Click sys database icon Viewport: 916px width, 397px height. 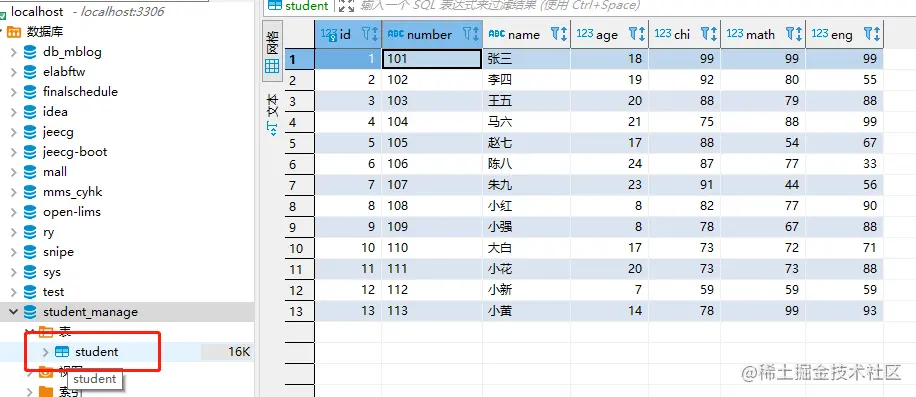coord(30,272)
